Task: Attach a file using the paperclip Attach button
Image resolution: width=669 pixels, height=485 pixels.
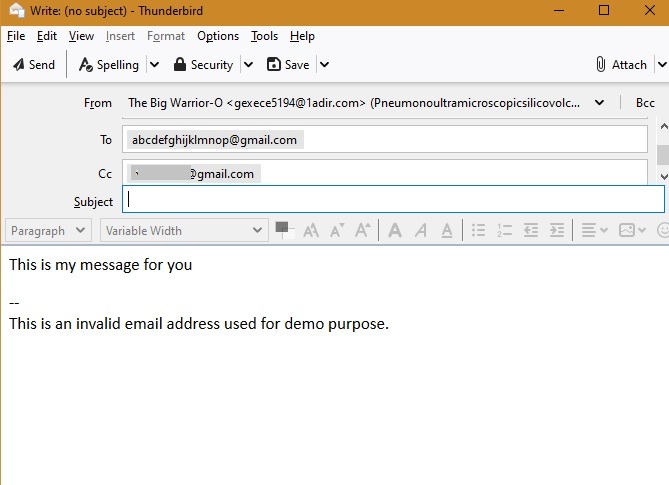Action: 622,65
